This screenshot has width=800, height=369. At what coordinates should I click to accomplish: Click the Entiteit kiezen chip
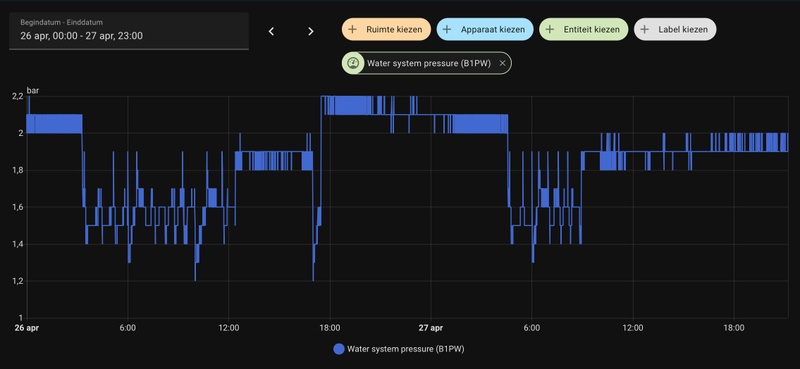pyautogui.click(x=584, y=30)
